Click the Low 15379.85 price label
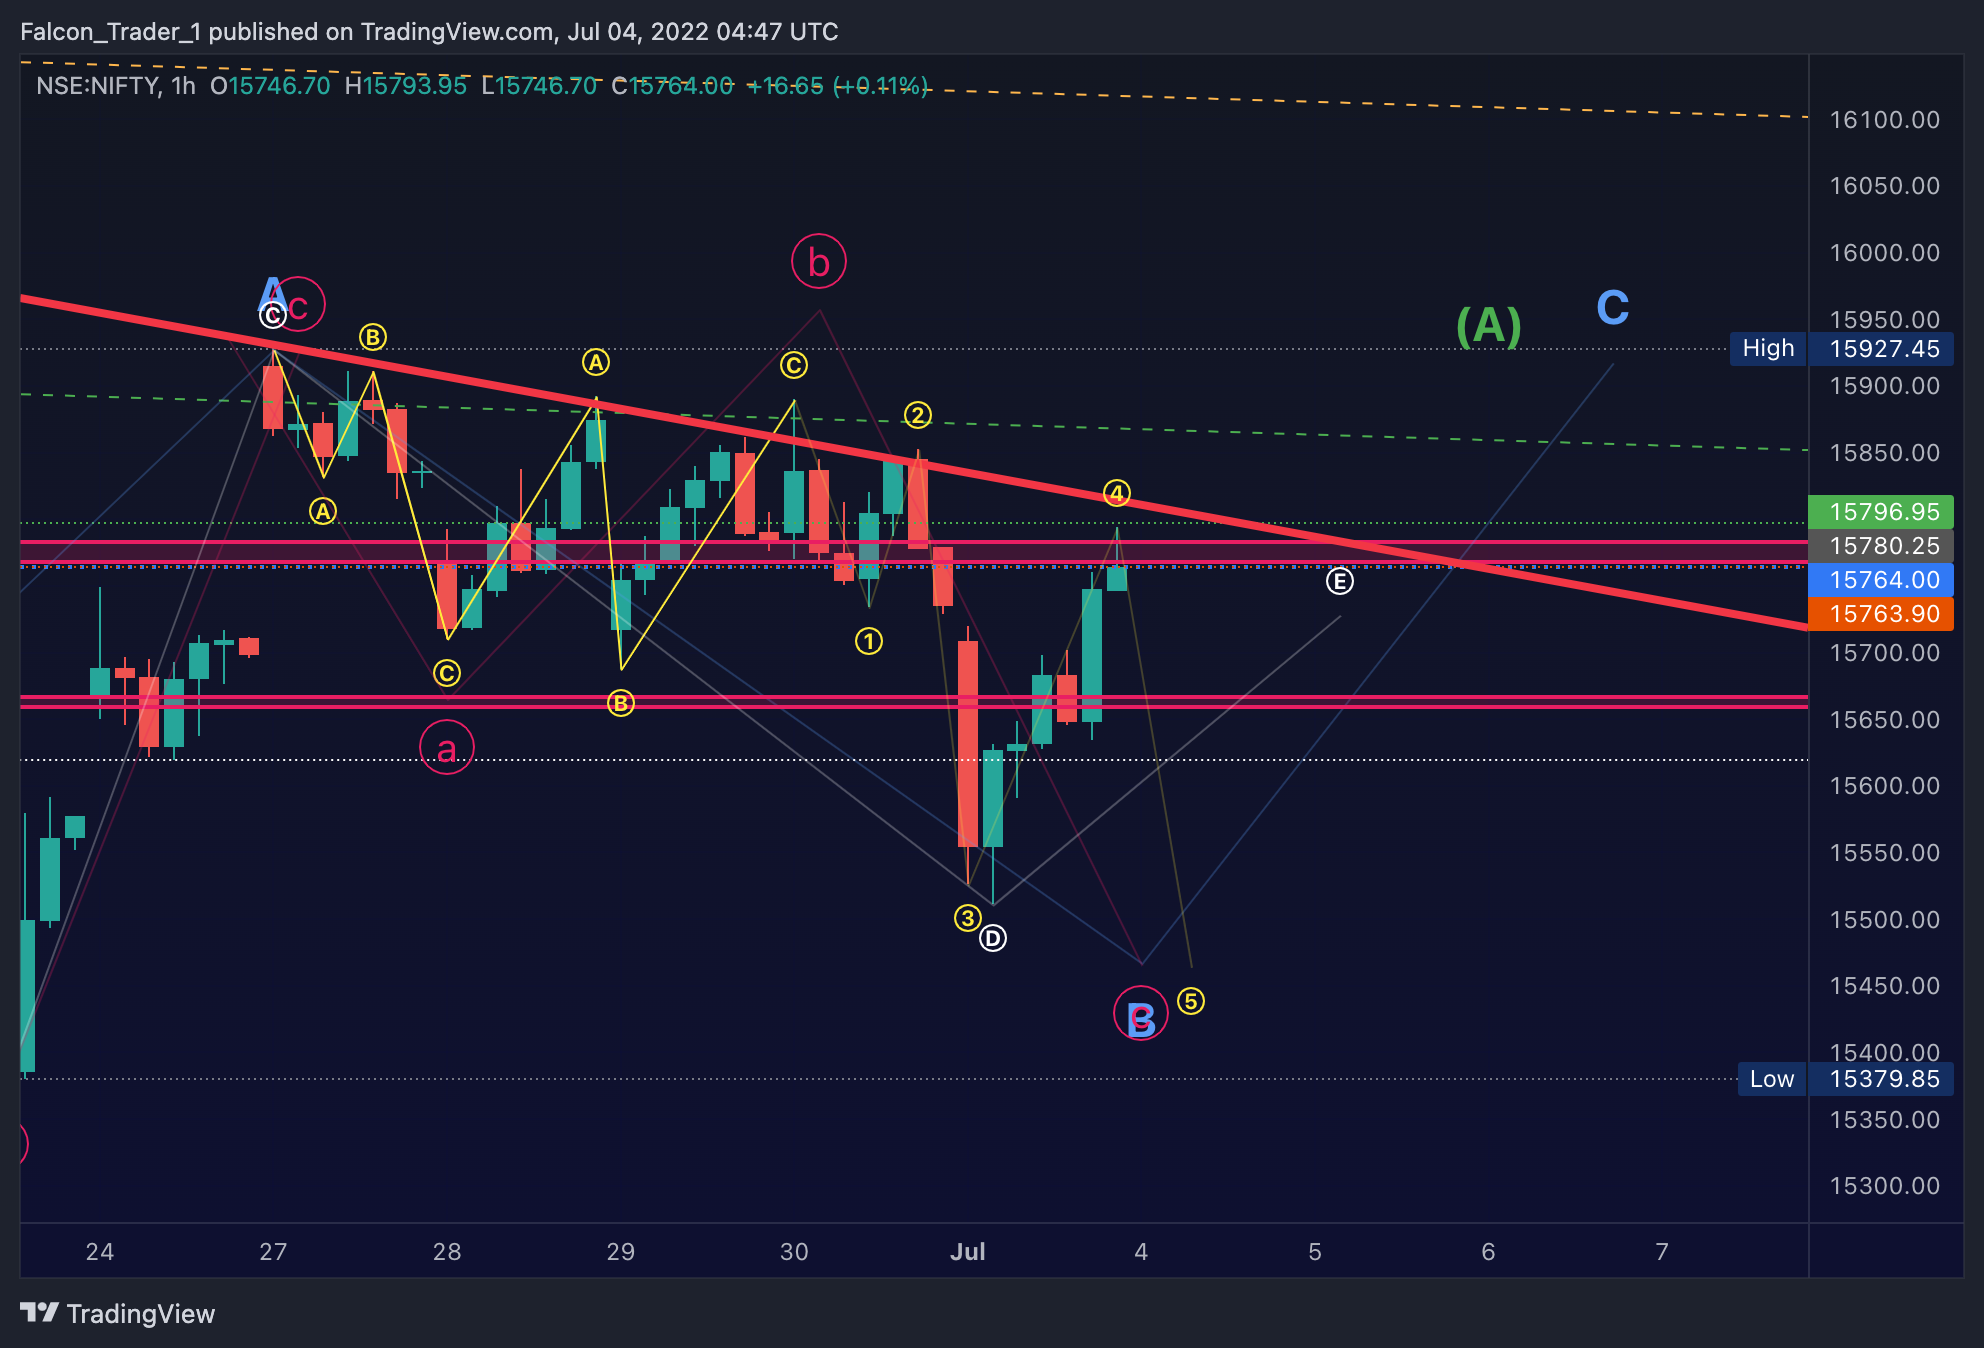The height and width of the screenshot is (1348, 1984). [x=1846, y=1079]
